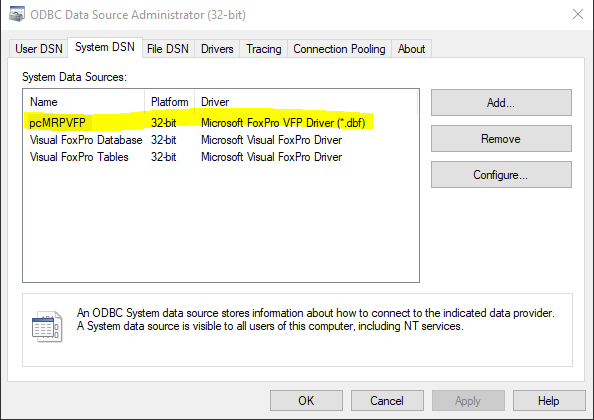Click the Remove button
Image resolution: width=594 pixels, height=420 pixels.
[501, 139]
